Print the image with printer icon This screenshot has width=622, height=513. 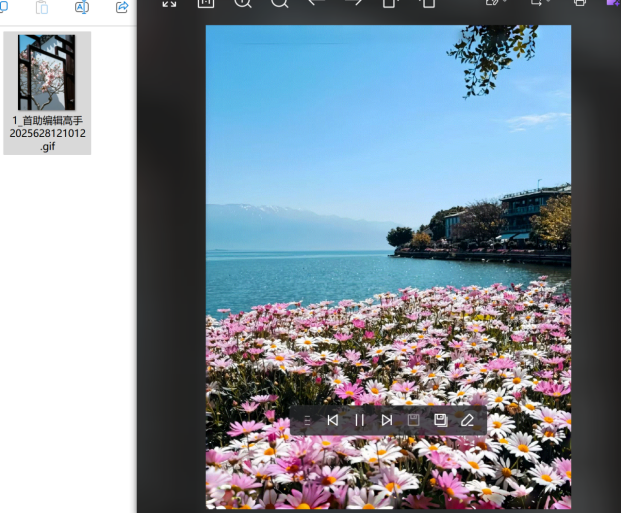(580, 3)
